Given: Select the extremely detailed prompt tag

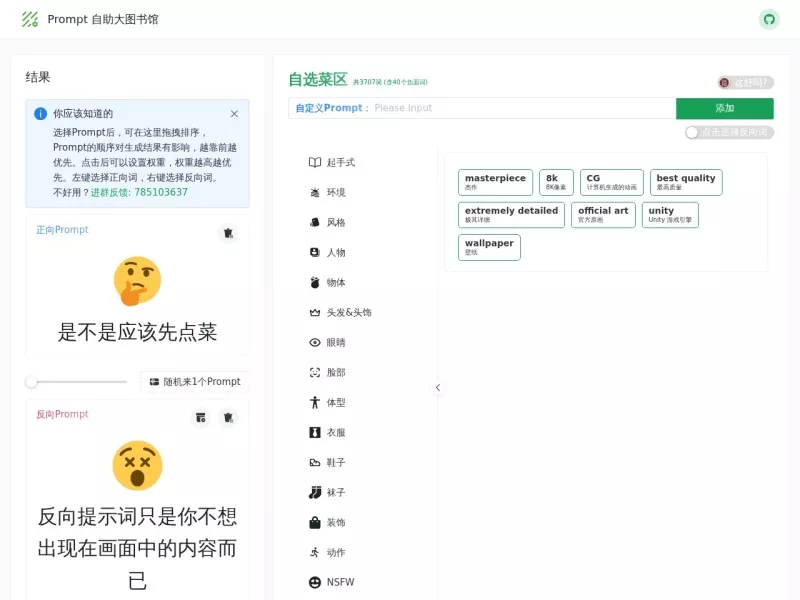Looking at the screenshot, I should point(511,215).
